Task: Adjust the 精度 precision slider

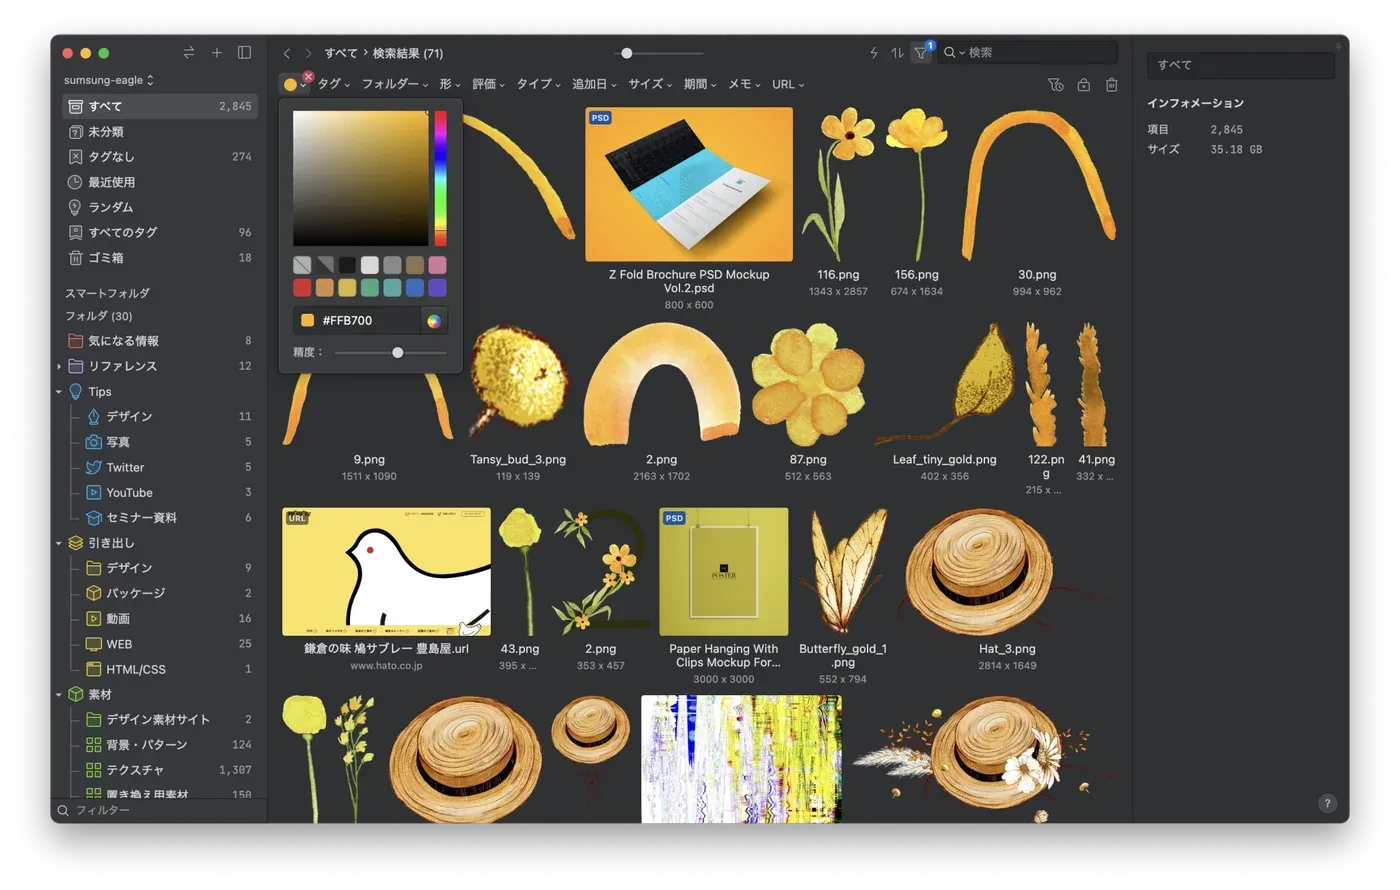Action: pyautogui.click(x=398, y=353)
